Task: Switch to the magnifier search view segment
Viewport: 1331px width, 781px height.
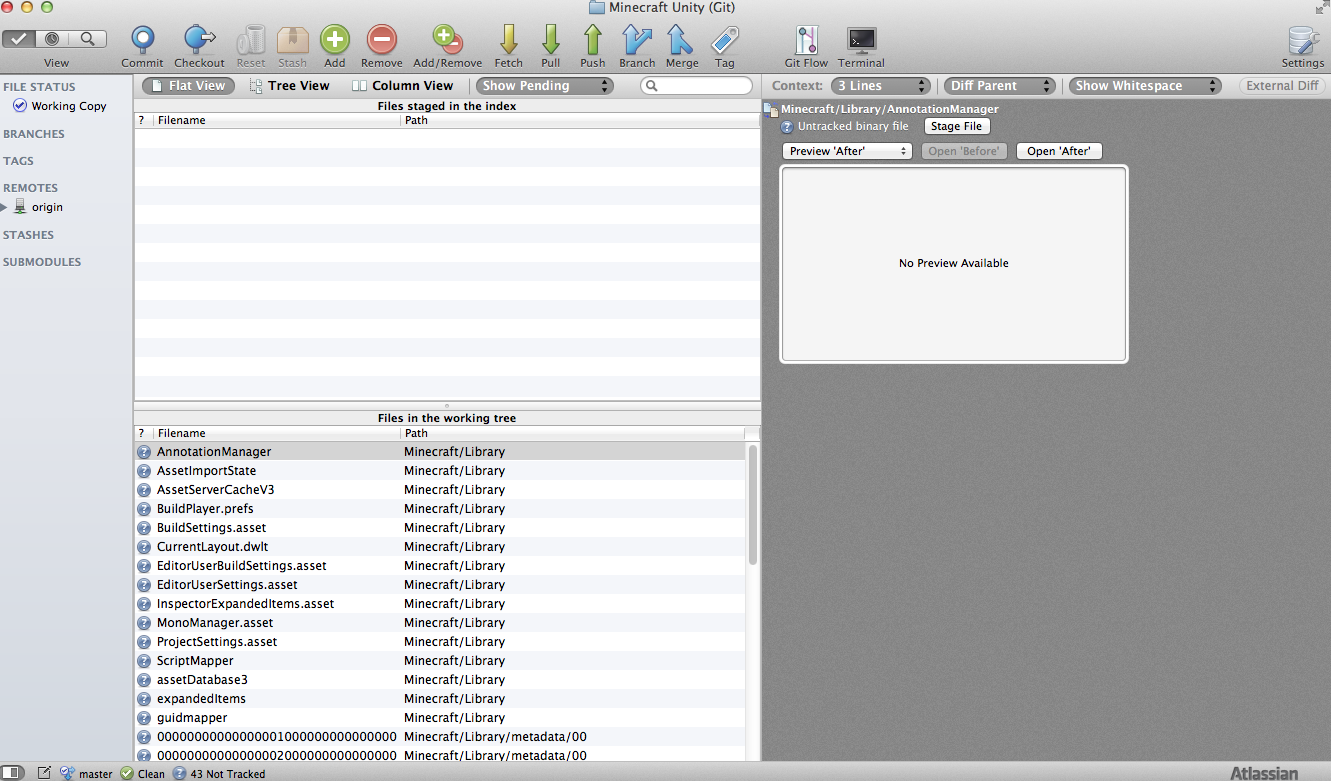Action: 89,39
